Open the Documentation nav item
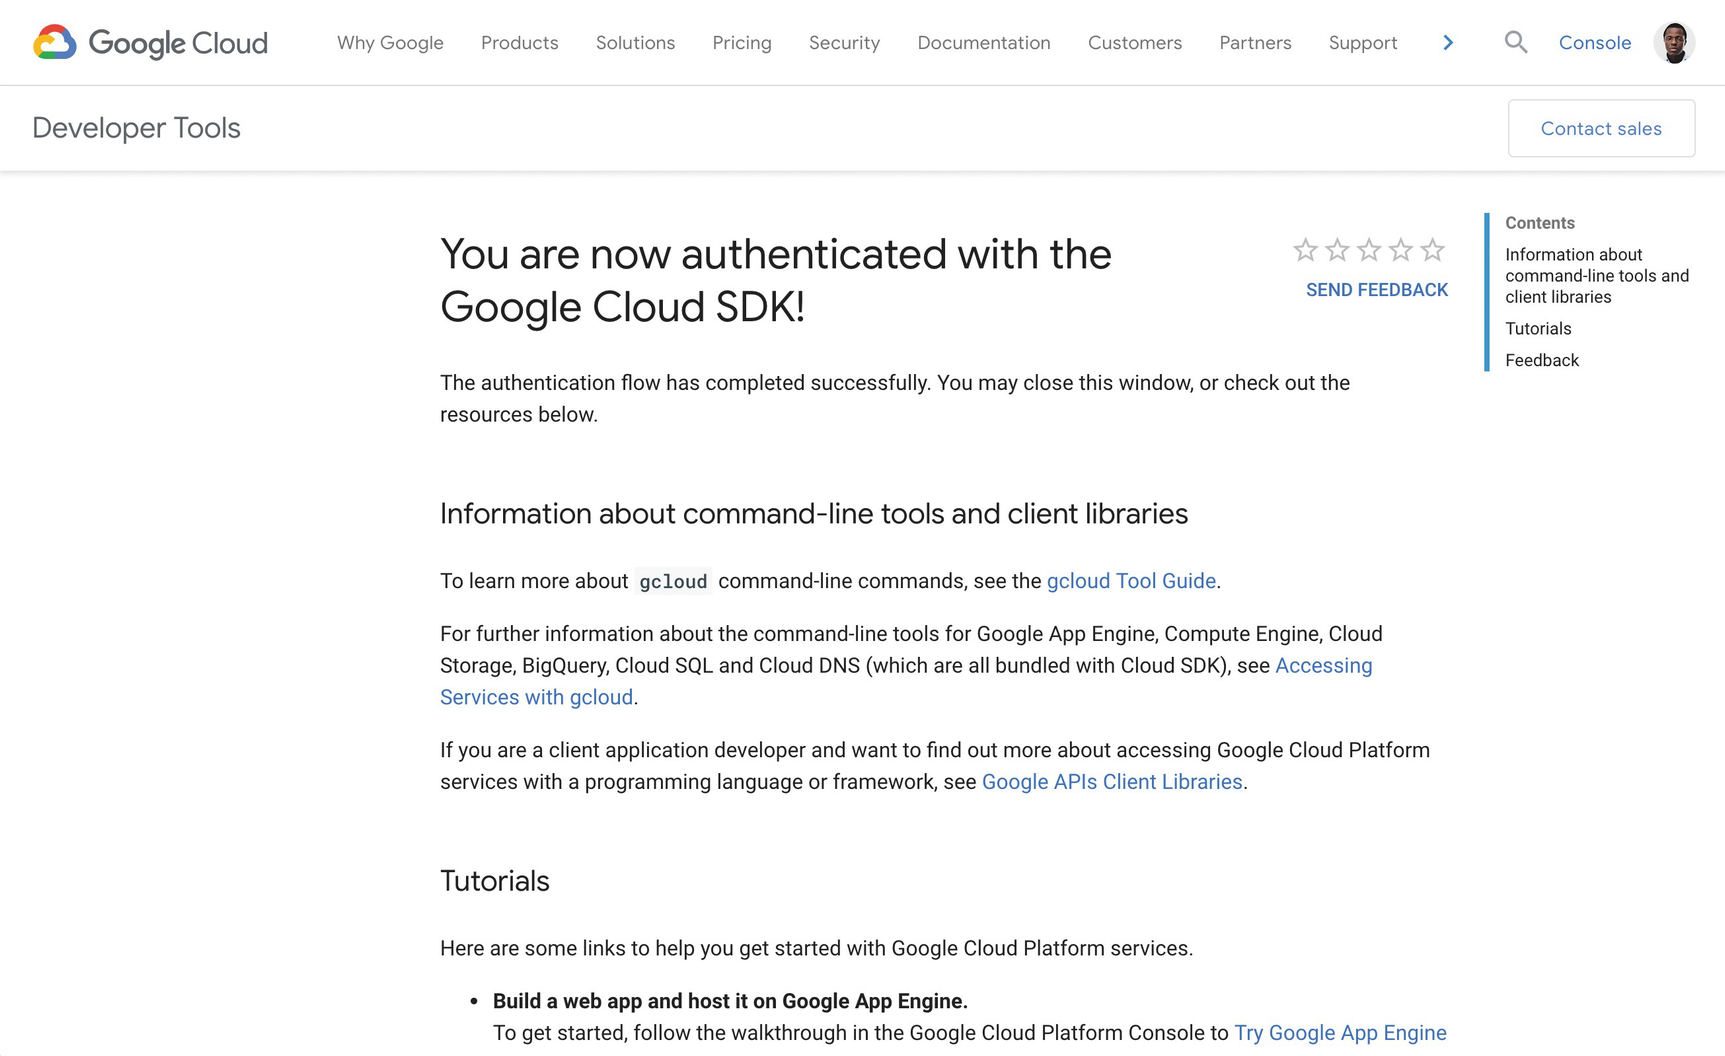Viewport: 1725px width, 1056px height. (x=984, y=43)
